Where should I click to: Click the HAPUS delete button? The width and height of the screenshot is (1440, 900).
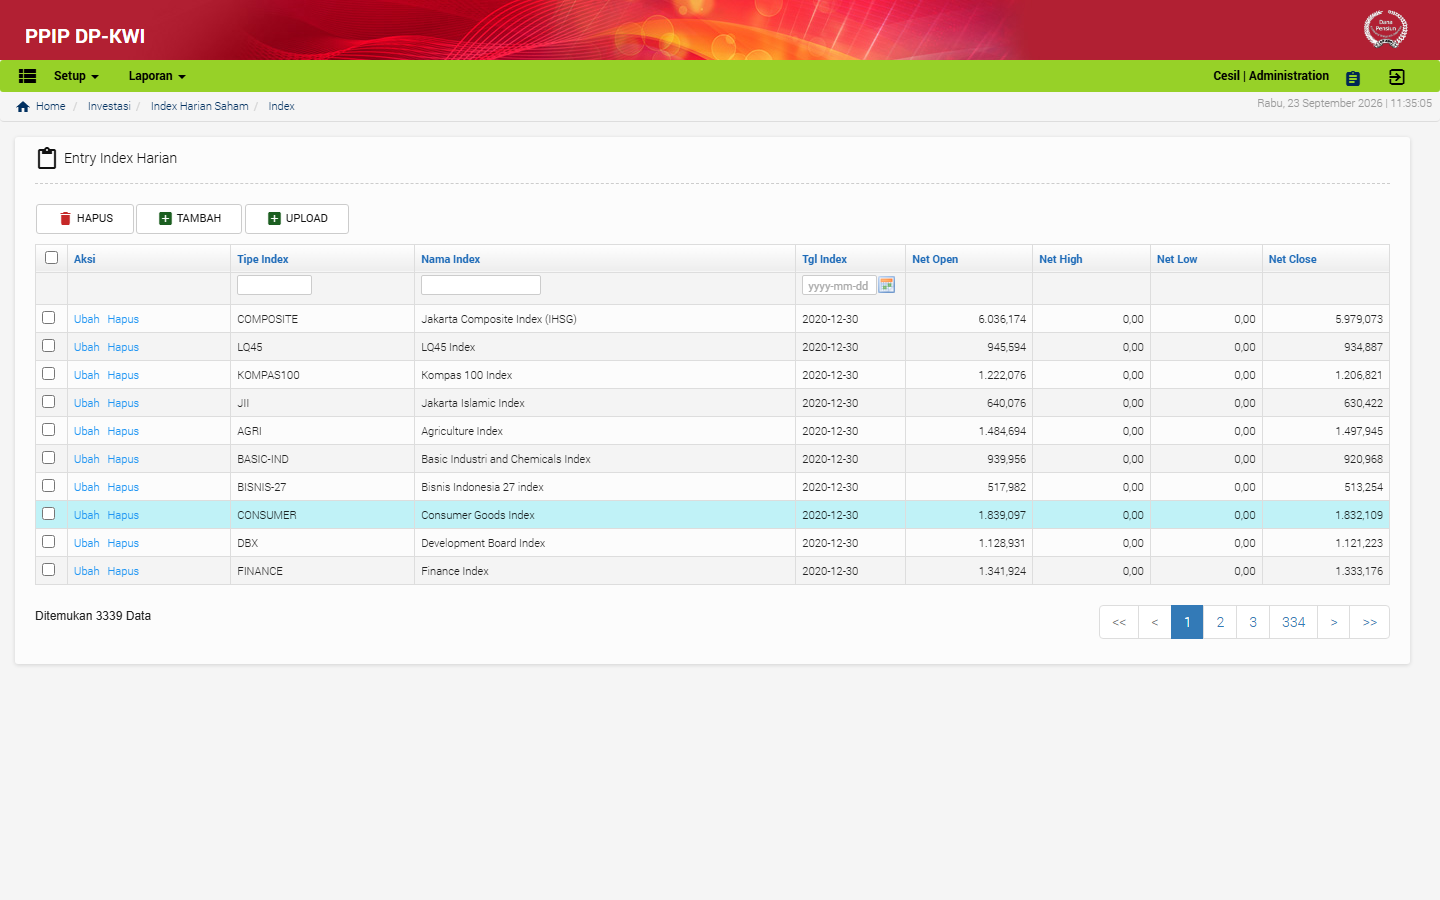85,219
